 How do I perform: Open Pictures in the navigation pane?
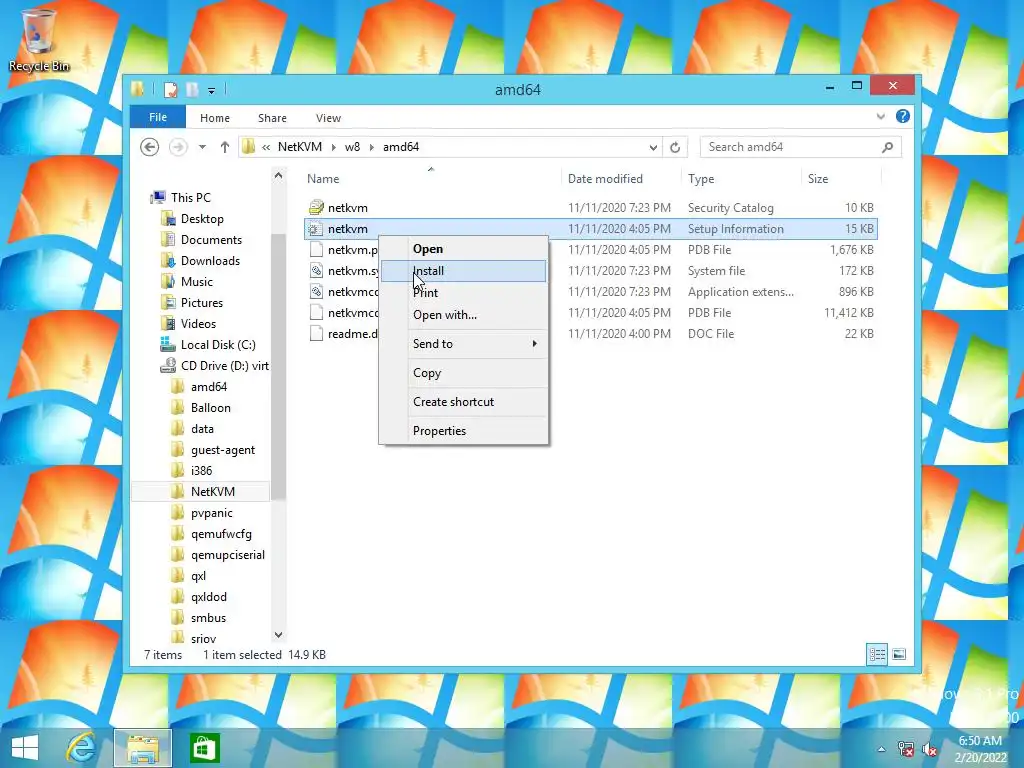pyautogui.click(x=202, y=302)
